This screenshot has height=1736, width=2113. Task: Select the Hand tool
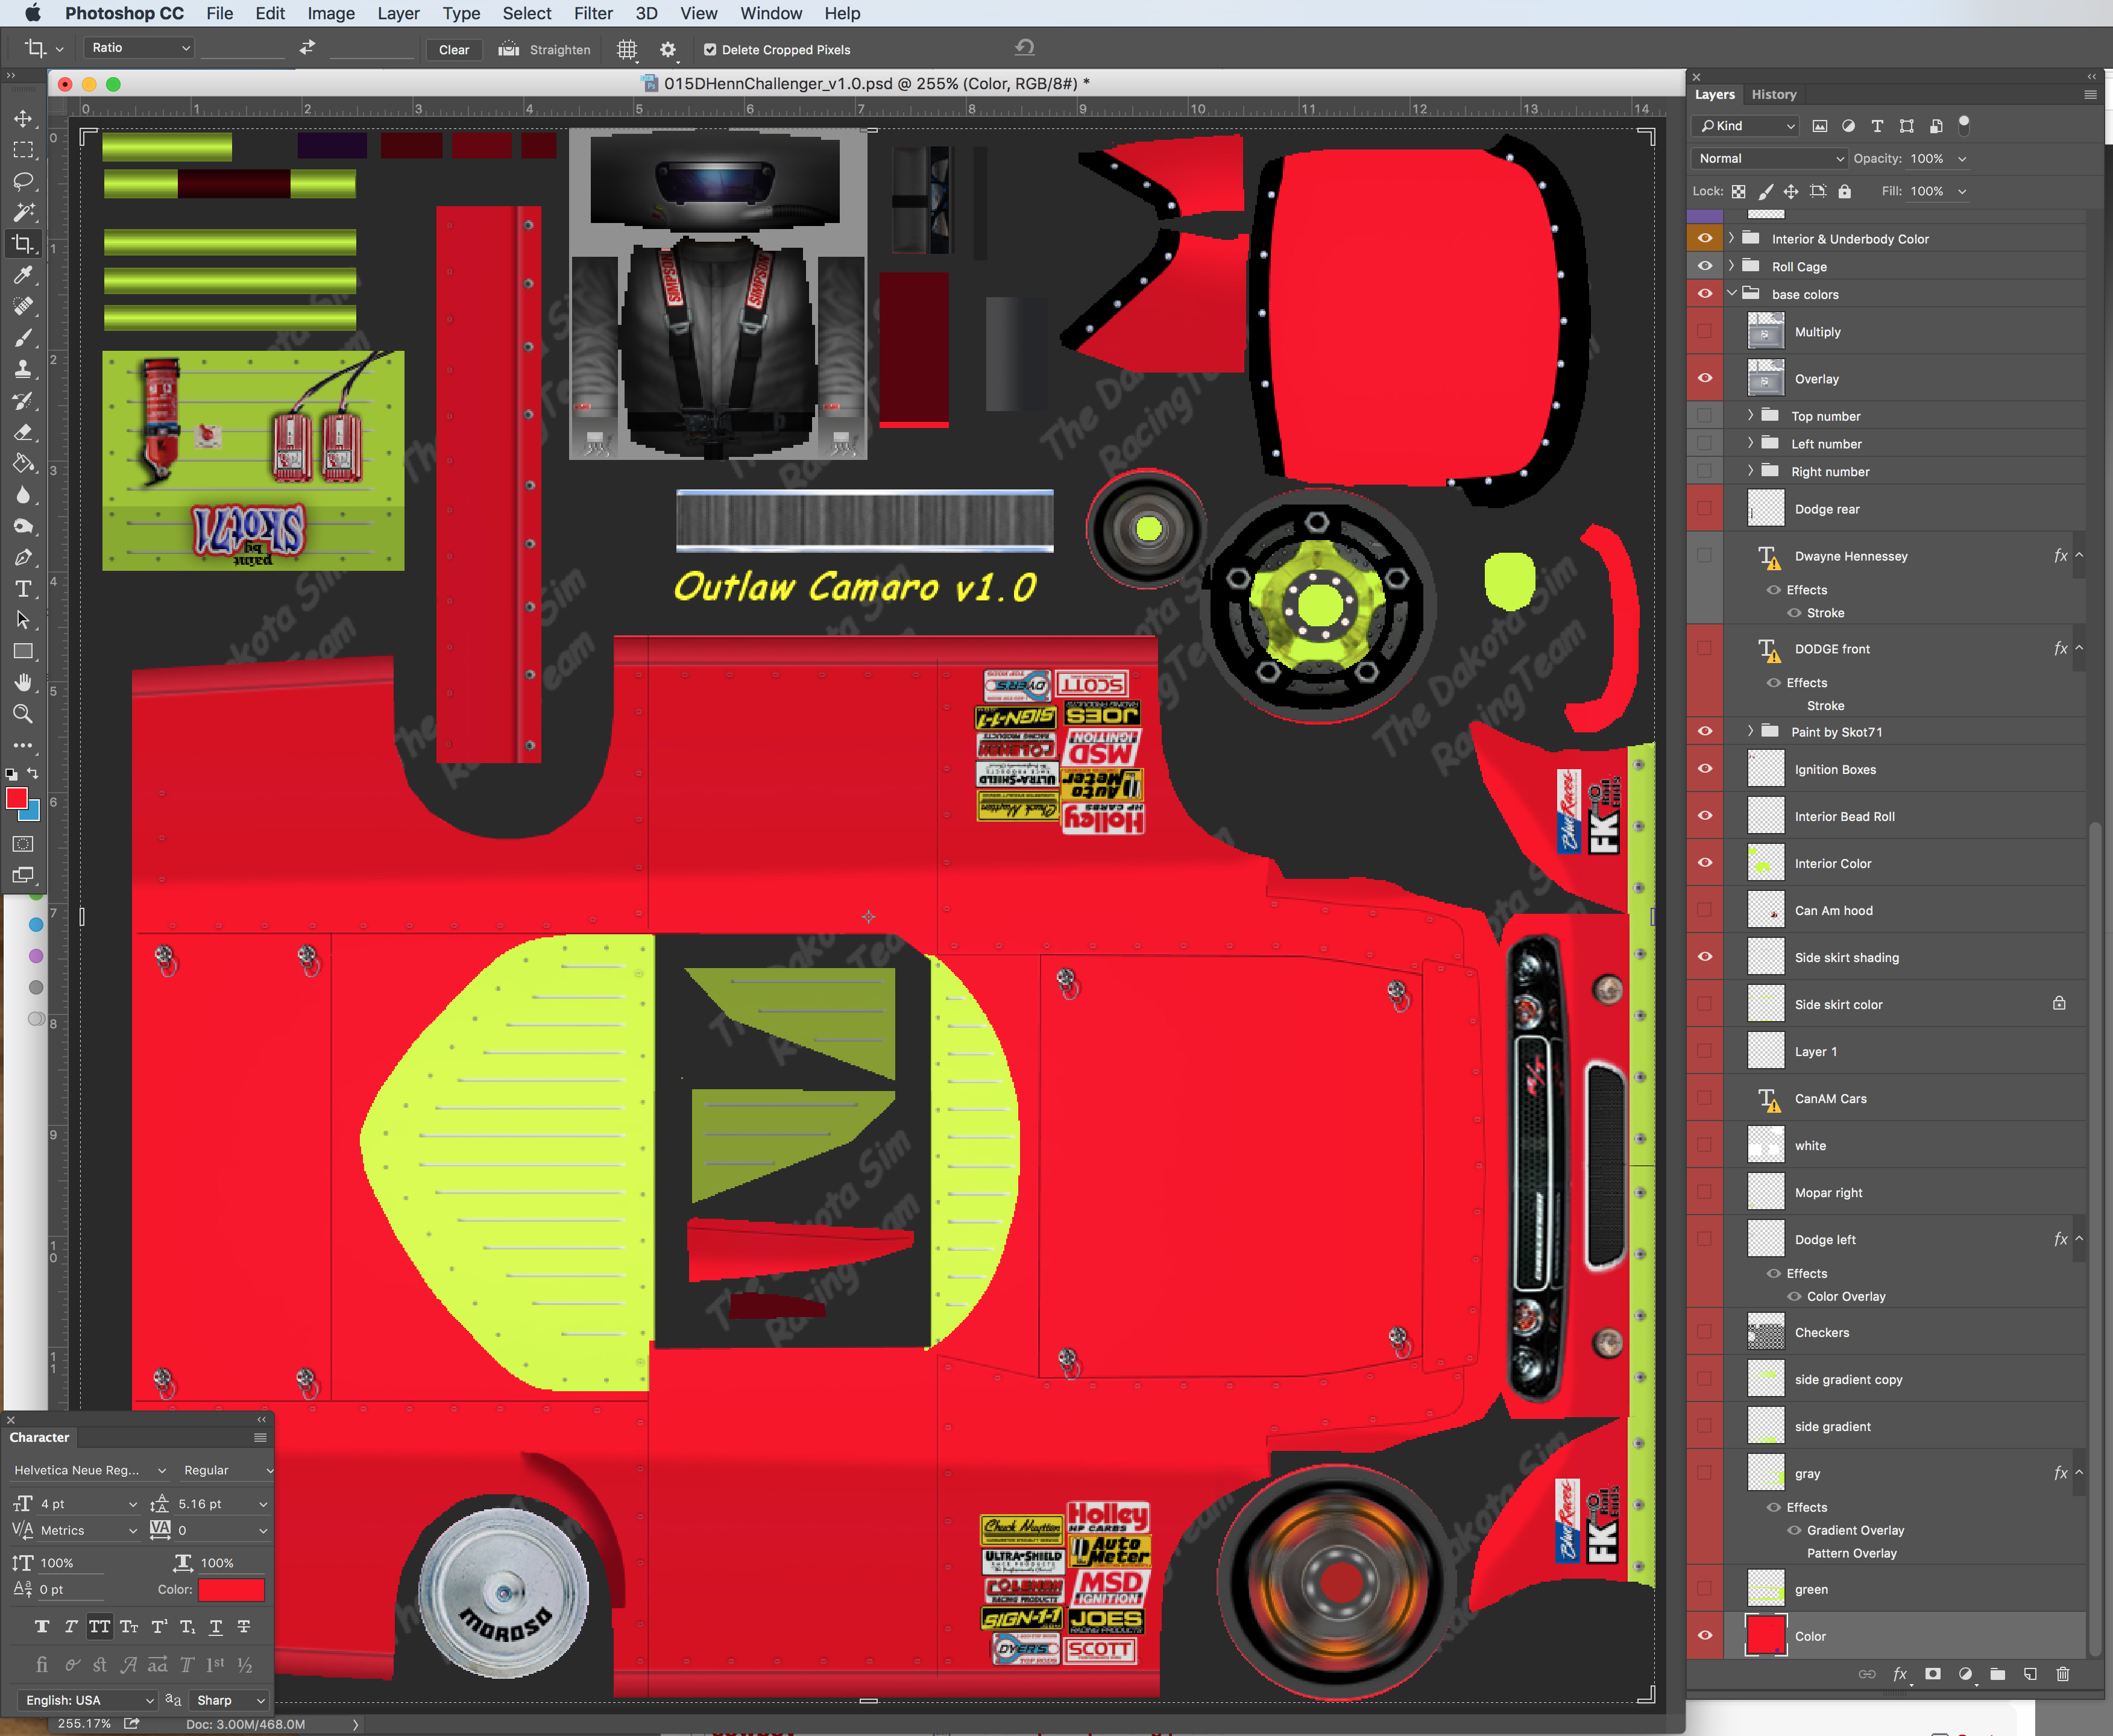pyautogui.click(x=23, y=682)
